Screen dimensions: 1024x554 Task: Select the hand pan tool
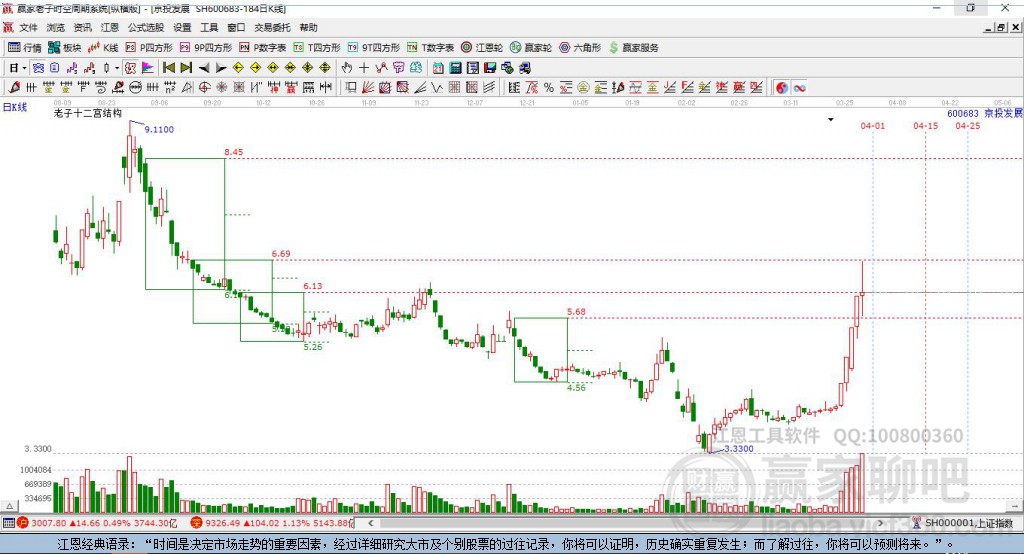pyautogui.click(x=347, y=68)
